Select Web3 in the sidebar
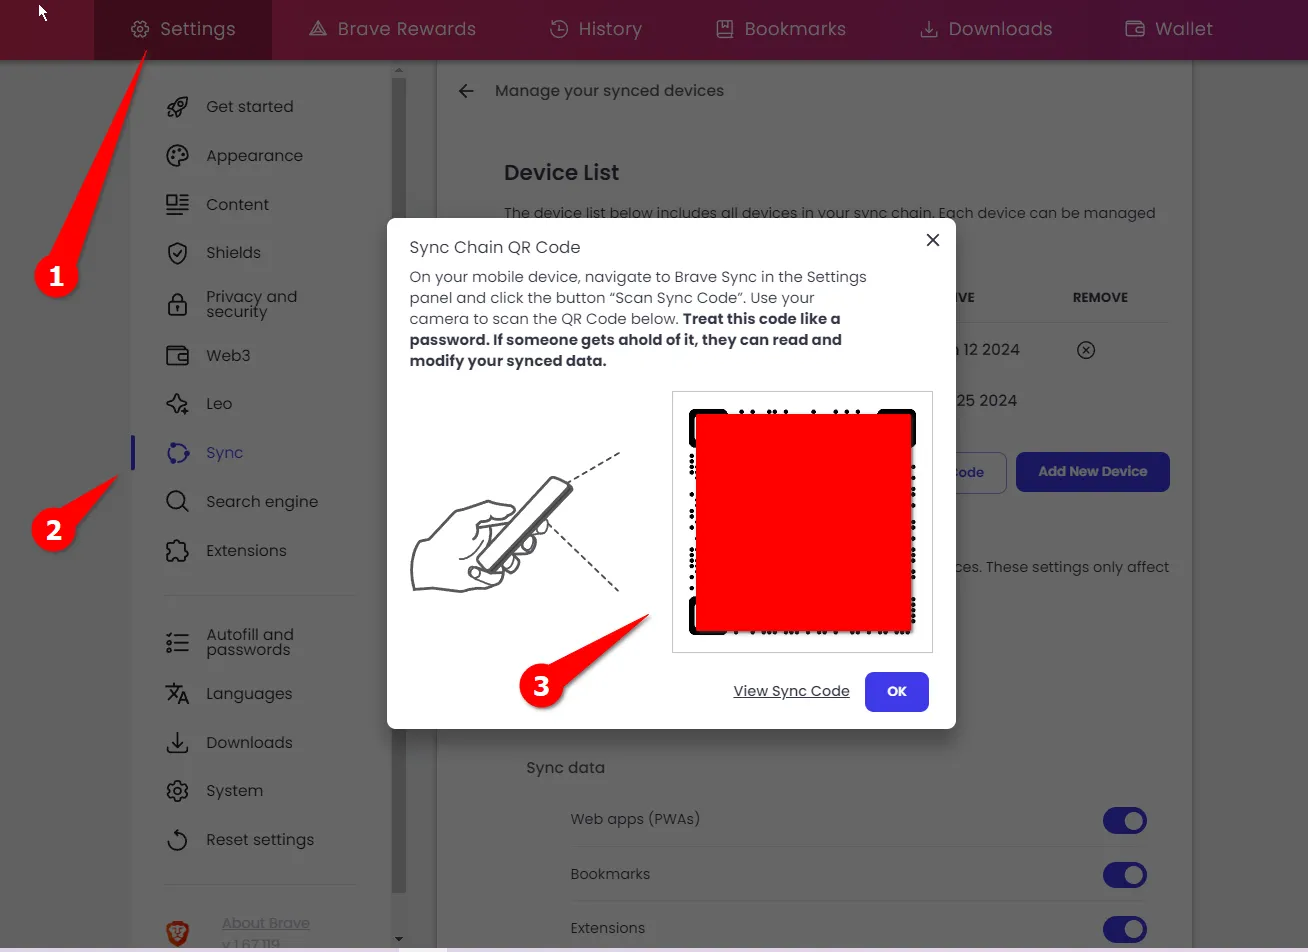This screenshot has width=1308, height=952. coord(228,355)
